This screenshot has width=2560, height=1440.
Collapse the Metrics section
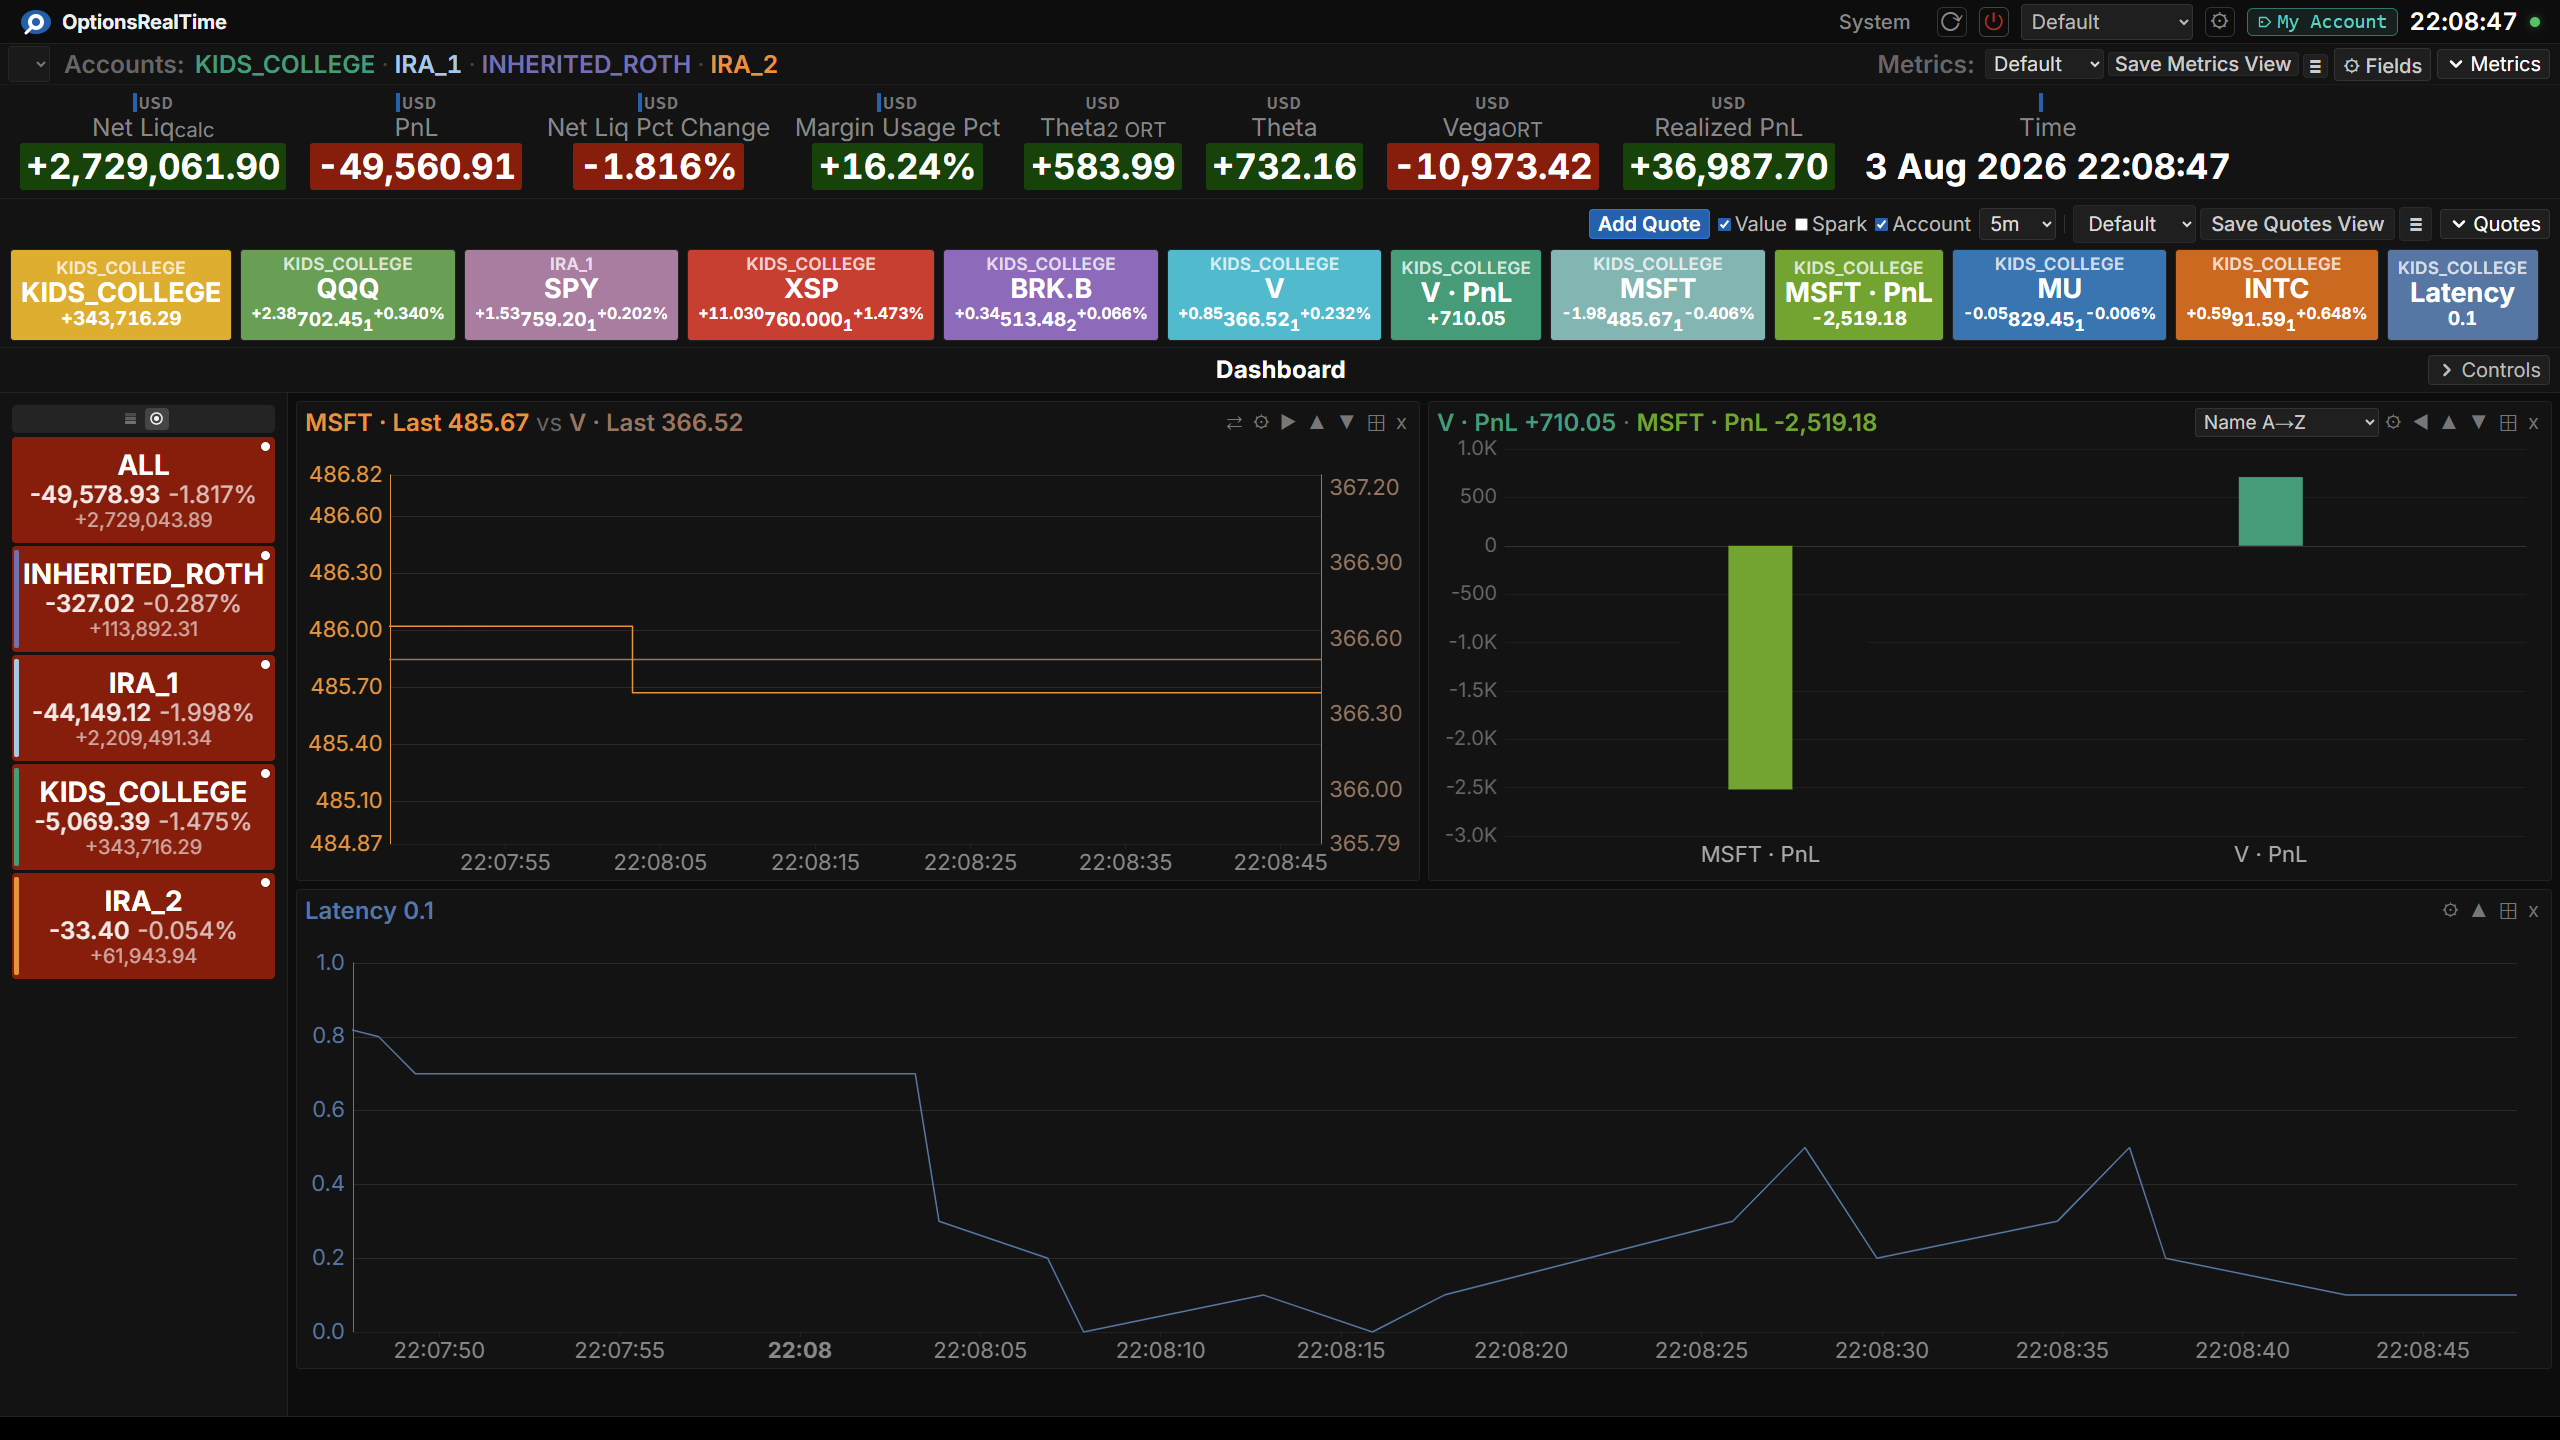(2494, 65)
